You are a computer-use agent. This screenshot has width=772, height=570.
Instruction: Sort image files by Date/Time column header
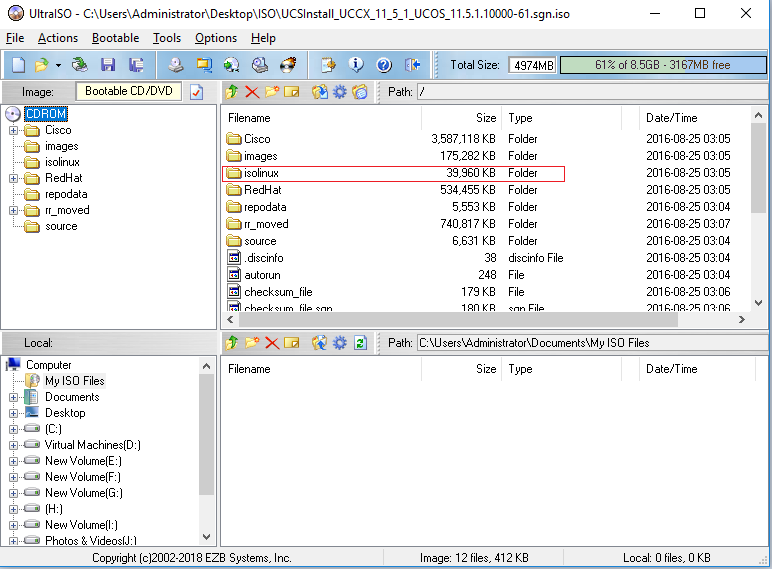694,118
